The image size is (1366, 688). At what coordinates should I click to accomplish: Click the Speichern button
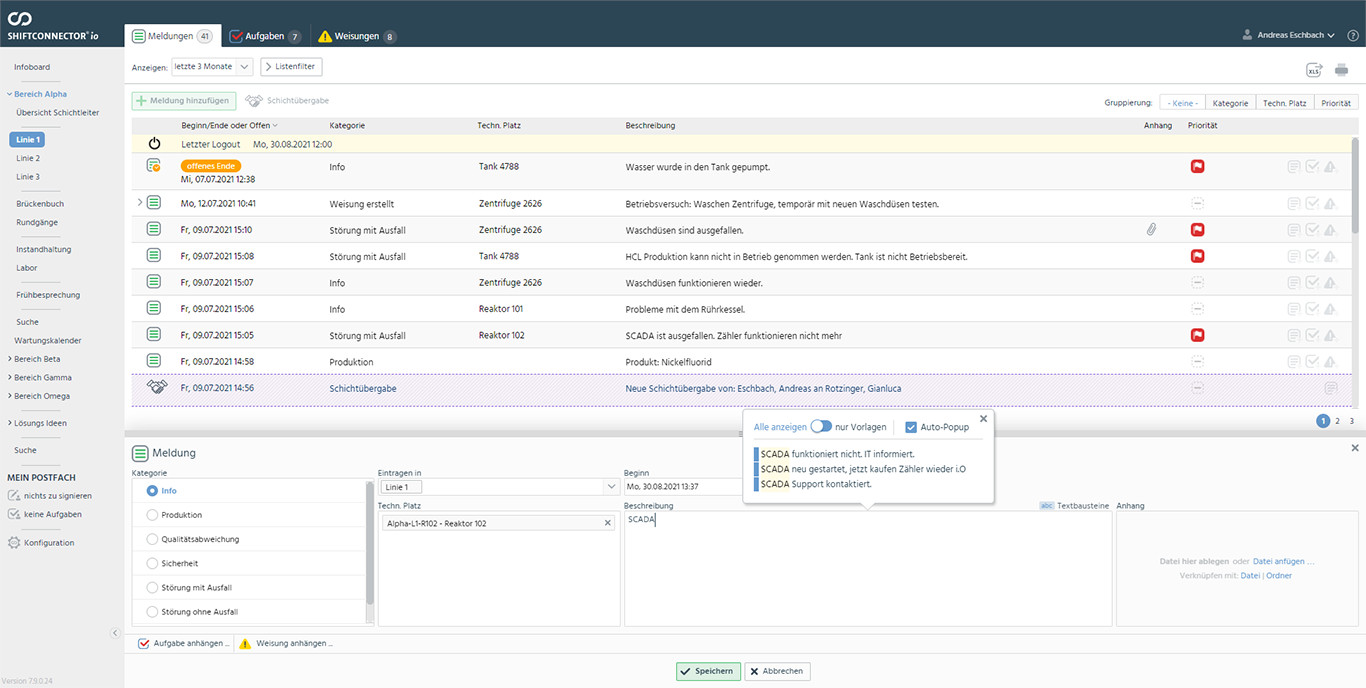(708, 671)
